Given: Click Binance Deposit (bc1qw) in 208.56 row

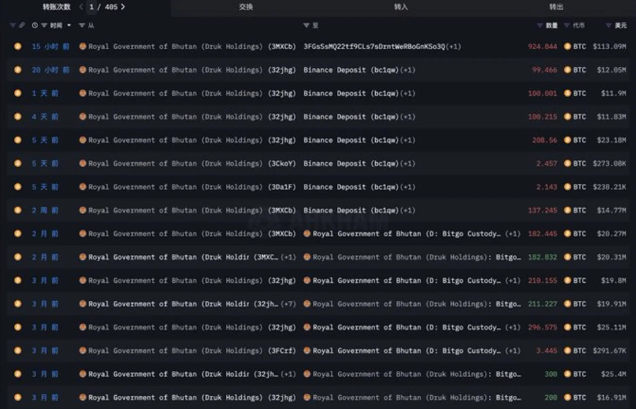Looking at the screenshot, I should coord(351,140).
